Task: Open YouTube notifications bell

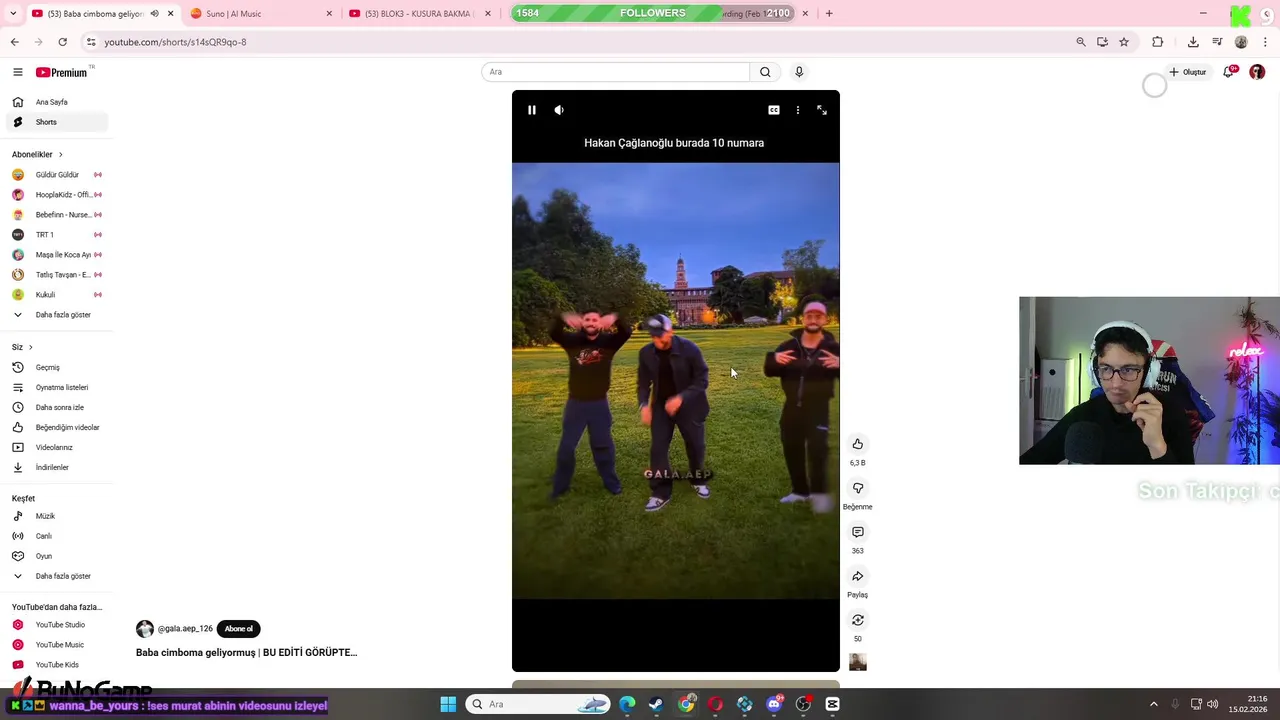Action: [1229, 72]
